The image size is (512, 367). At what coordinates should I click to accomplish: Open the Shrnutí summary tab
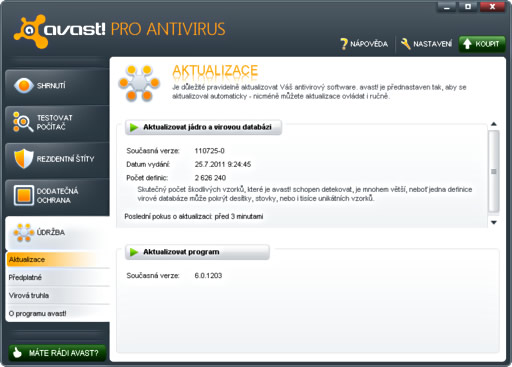[x=57, y=86]
